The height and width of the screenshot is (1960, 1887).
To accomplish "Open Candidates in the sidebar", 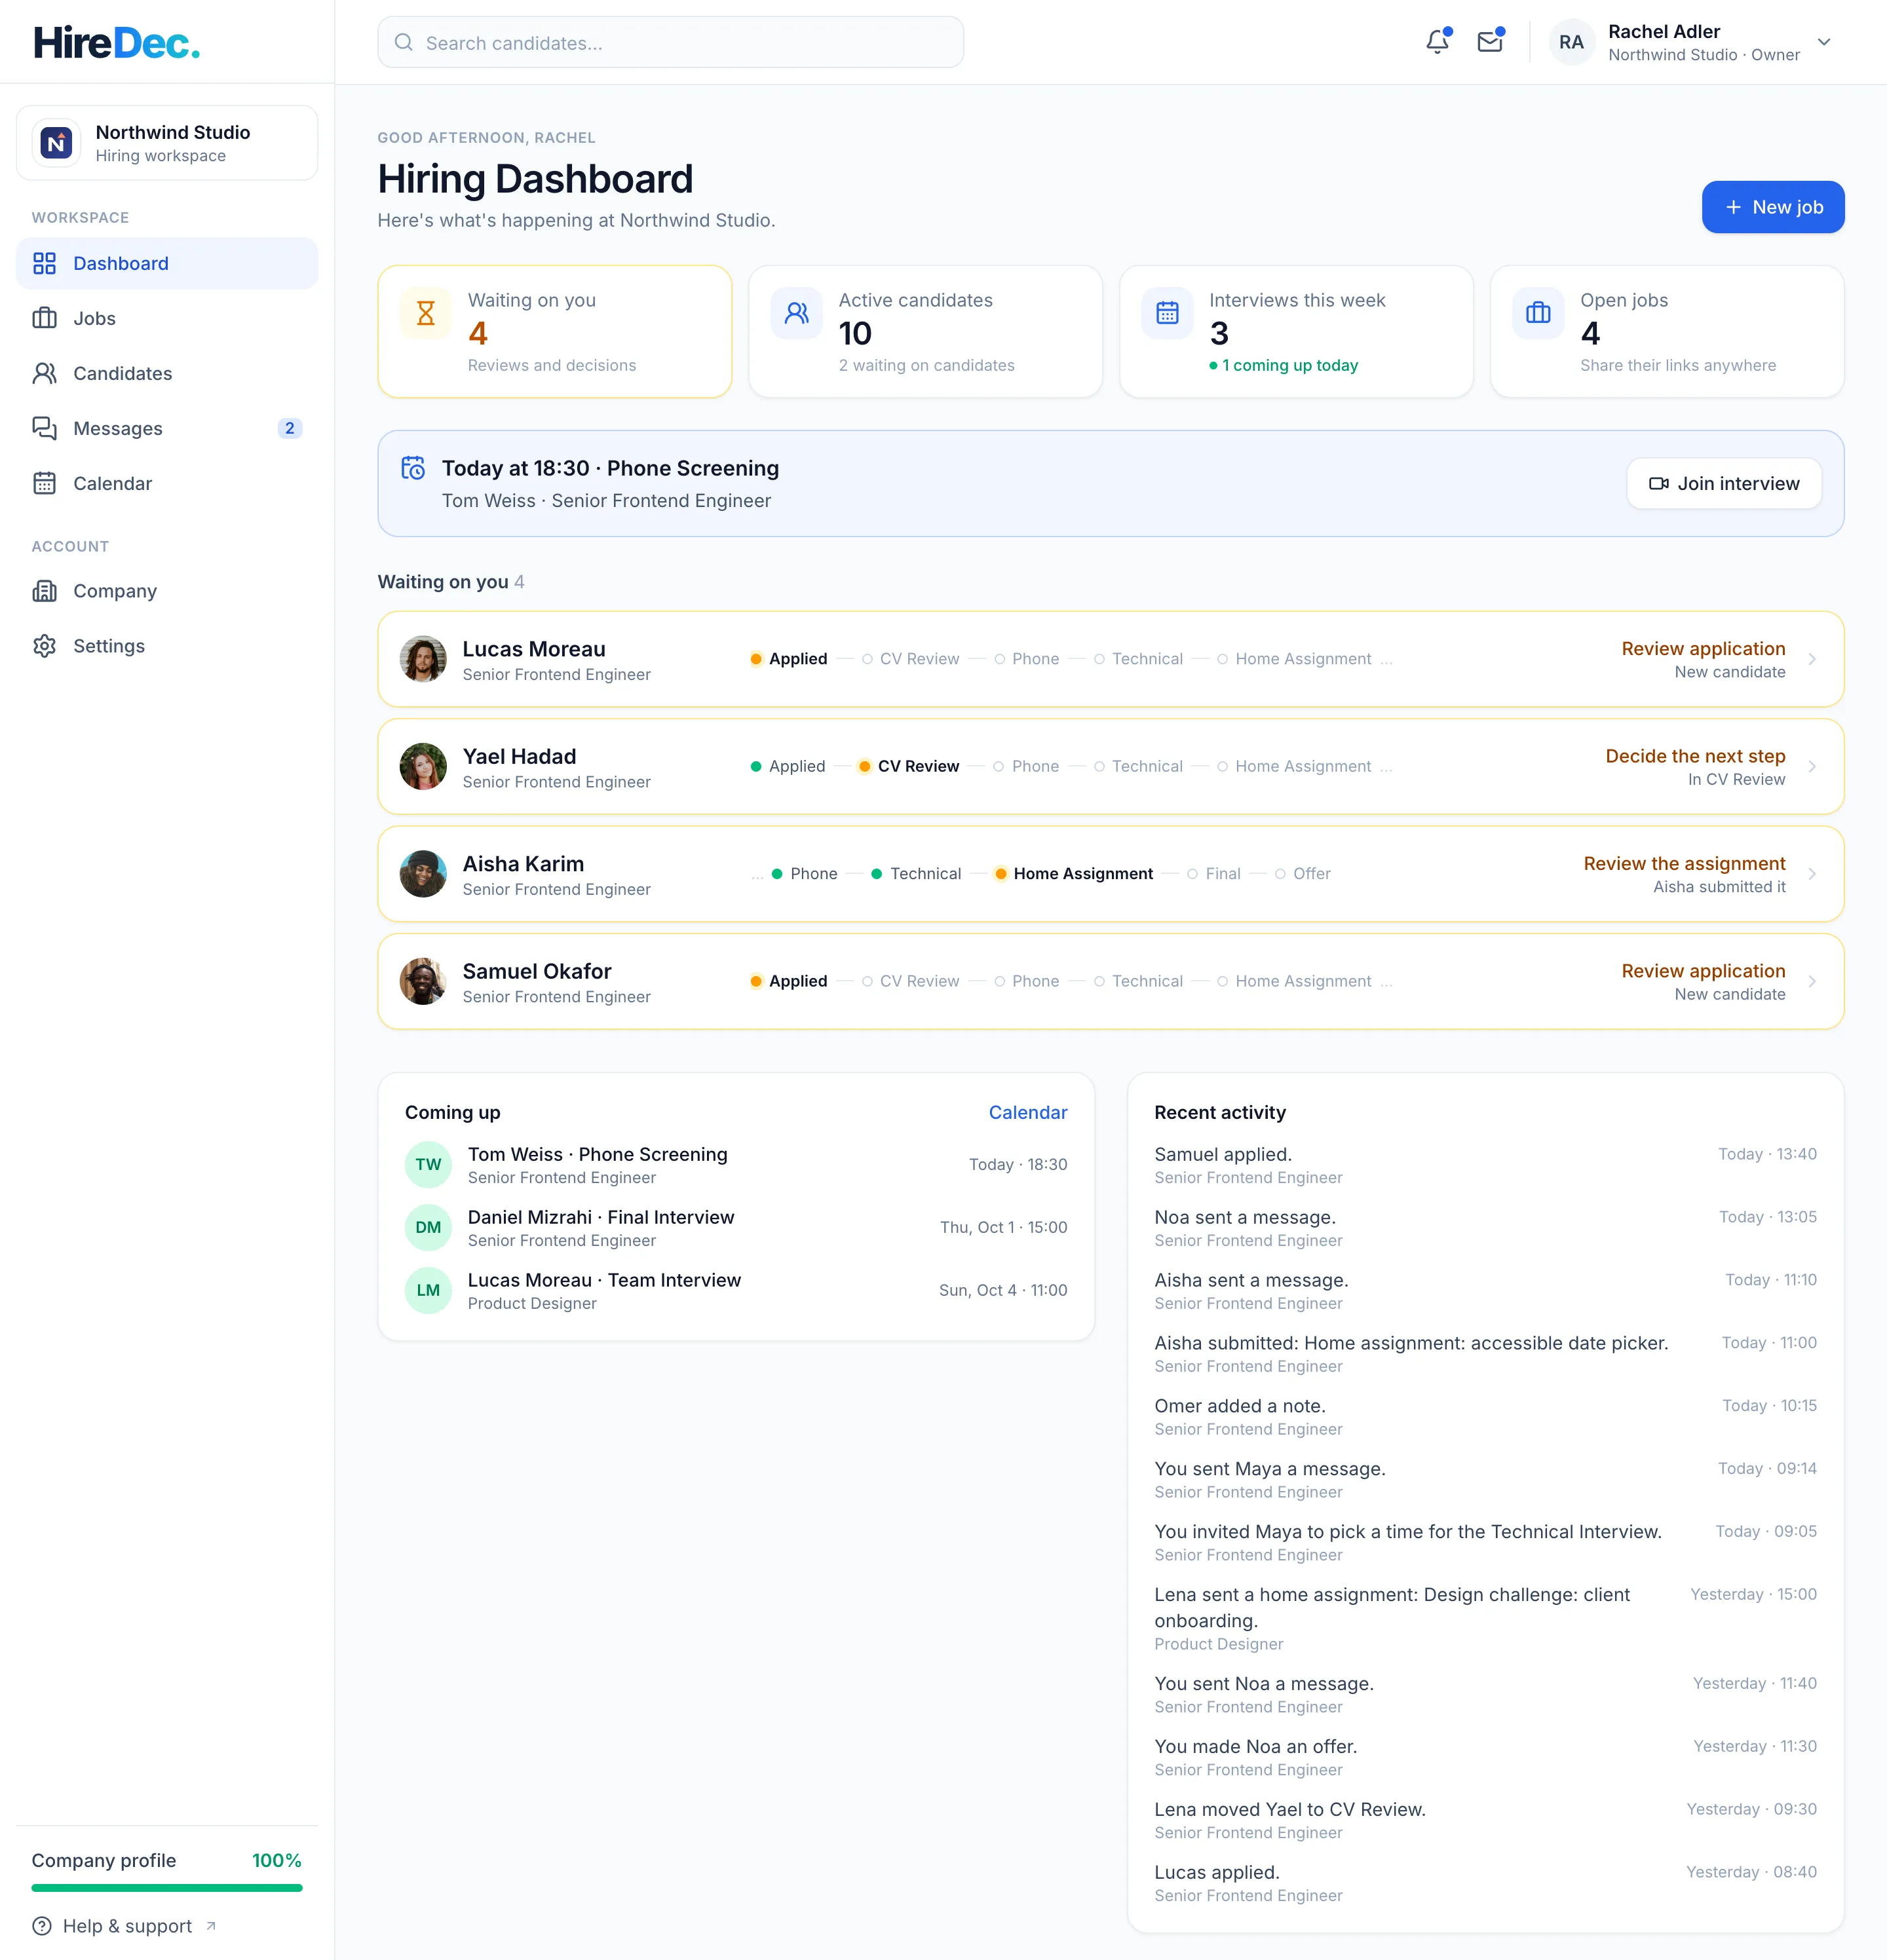I will point(167,373).
